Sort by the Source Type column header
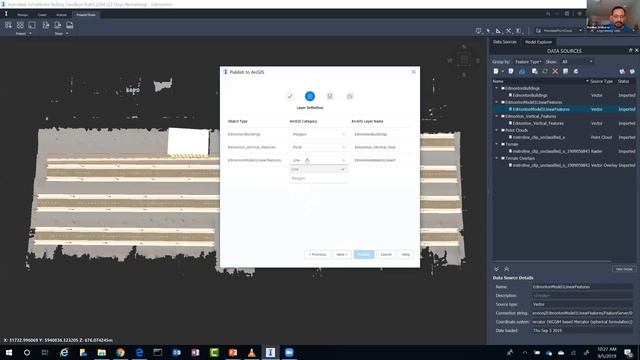The image size is (640, 360). (x=601, y=81)
